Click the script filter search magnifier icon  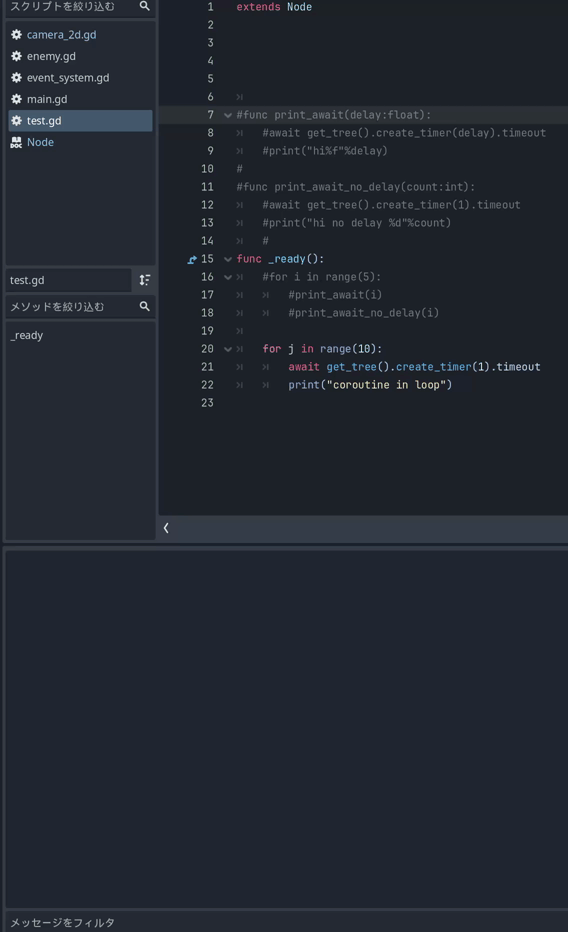144,6
